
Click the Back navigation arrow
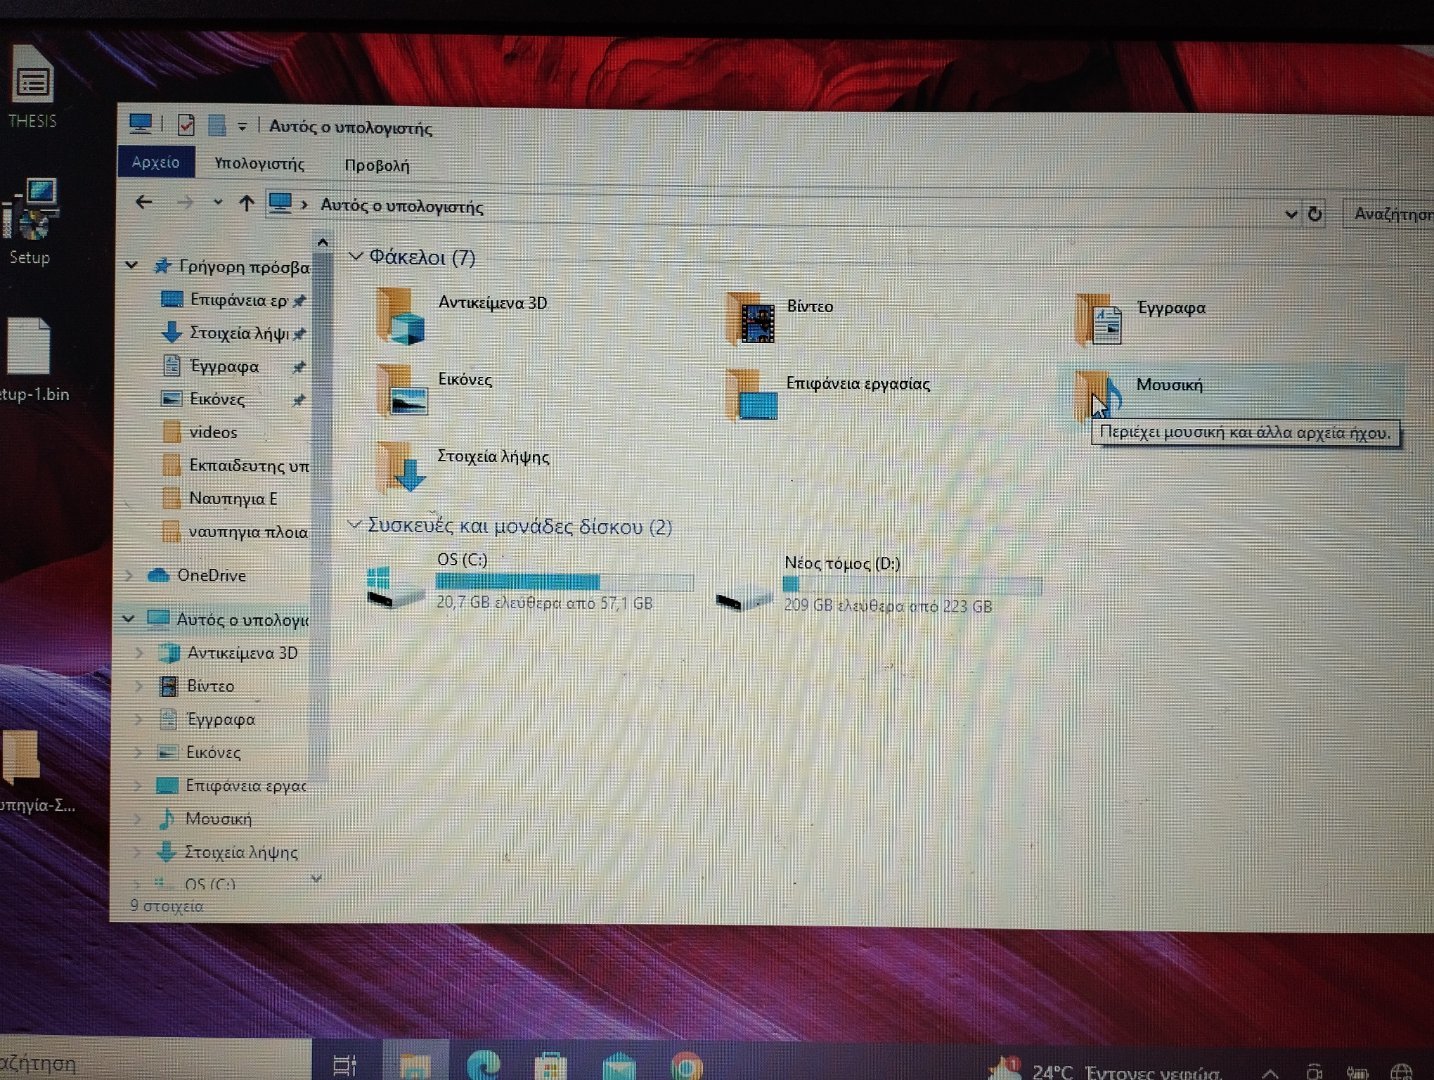[145, 202]
